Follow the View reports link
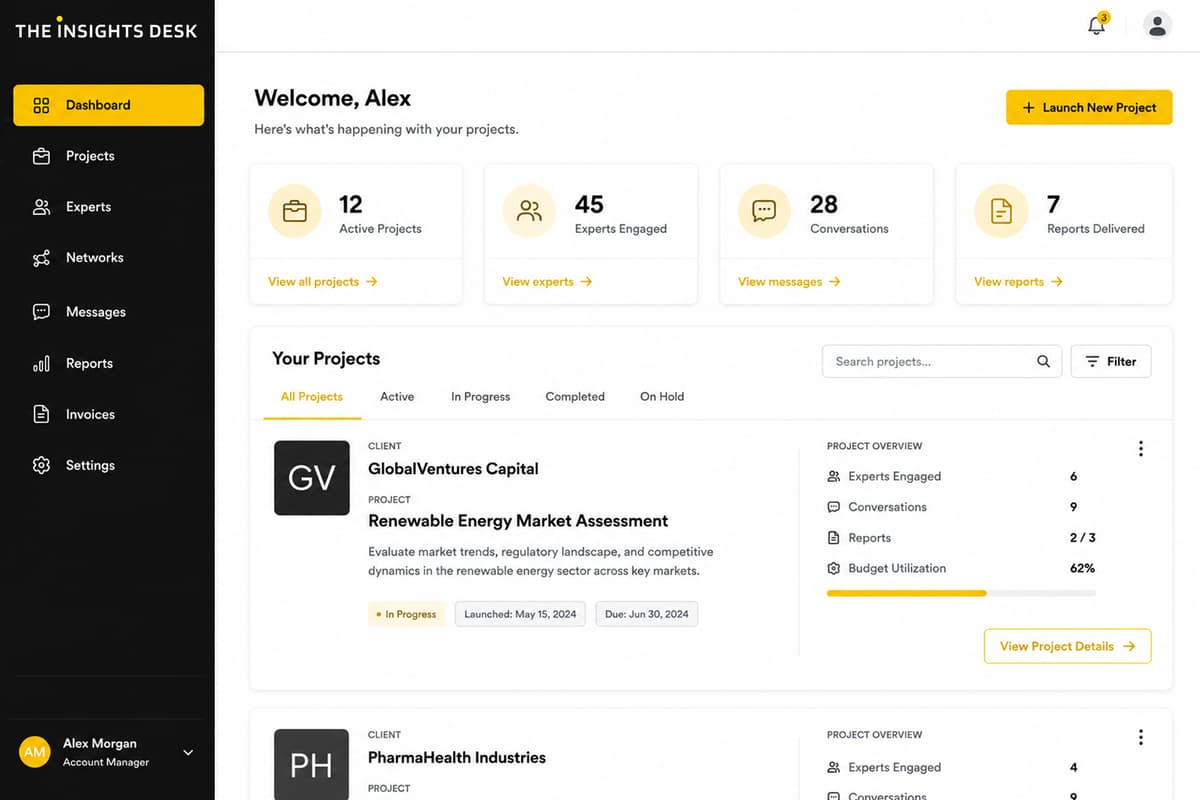 pos(1018,282)
